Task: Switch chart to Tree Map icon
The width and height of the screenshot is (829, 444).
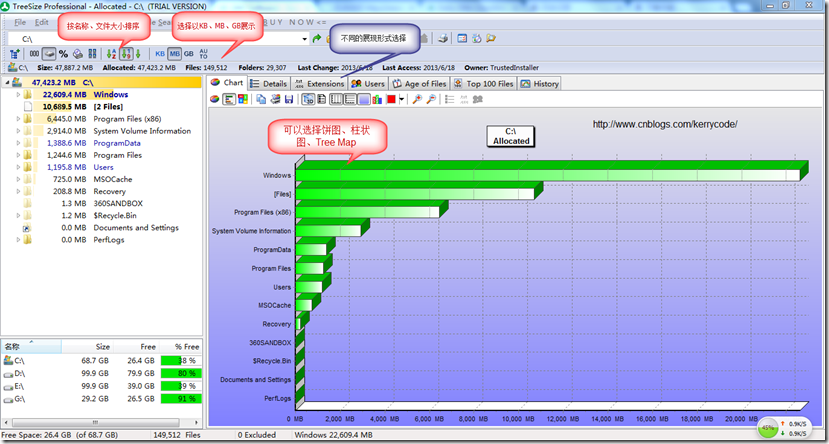Action: tap(243, 99)
